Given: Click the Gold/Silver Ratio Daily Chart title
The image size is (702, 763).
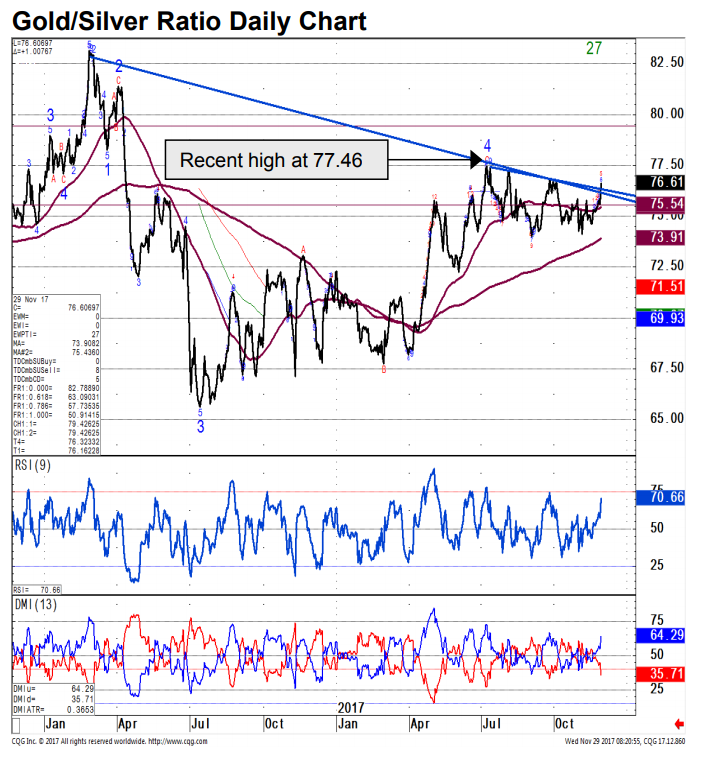Looking at the screenshot, I should tap(189, 21).
